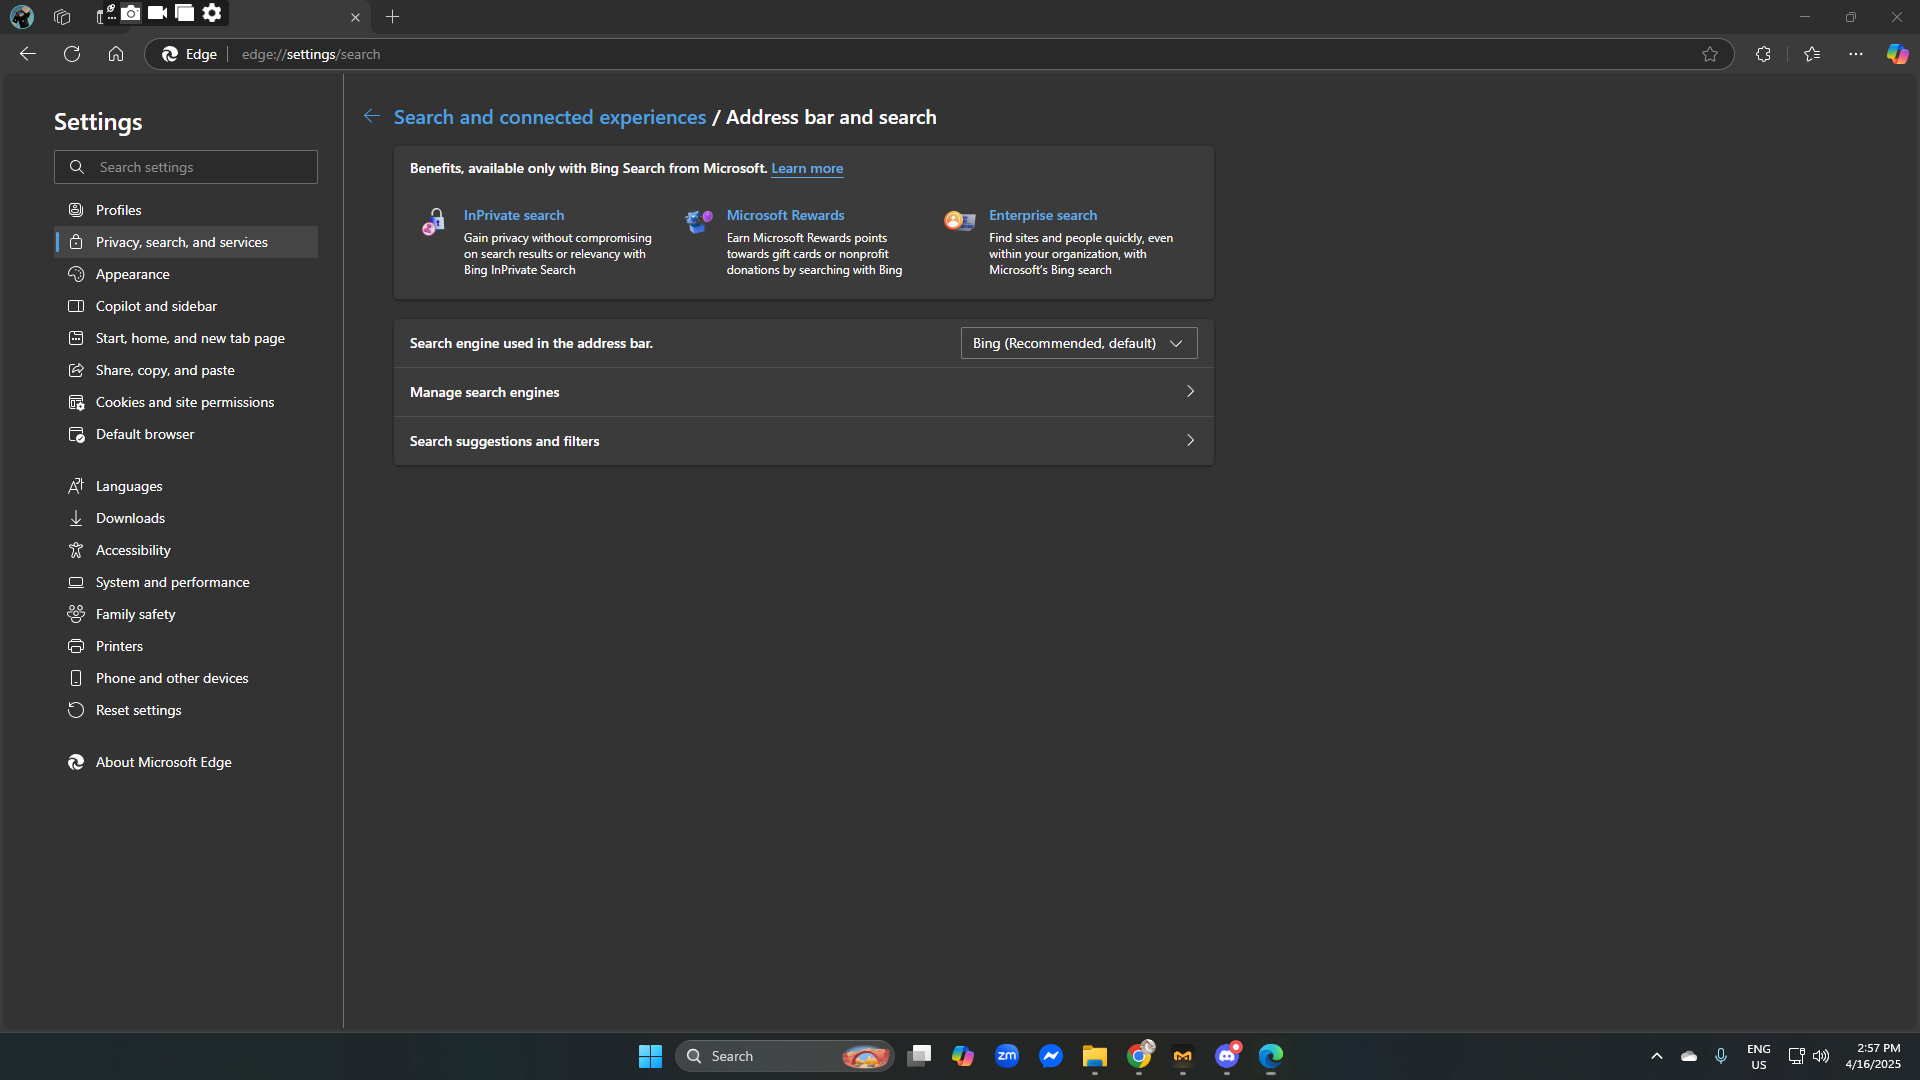
Task: Click the Favorites star-list icon
Action: pos(1812,54)
